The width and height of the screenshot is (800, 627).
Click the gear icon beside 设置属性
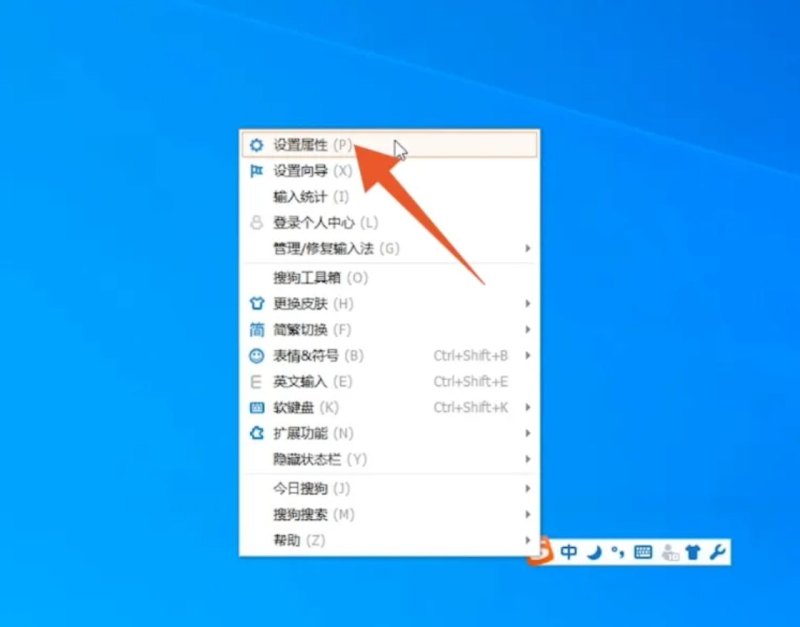[256, 145]
